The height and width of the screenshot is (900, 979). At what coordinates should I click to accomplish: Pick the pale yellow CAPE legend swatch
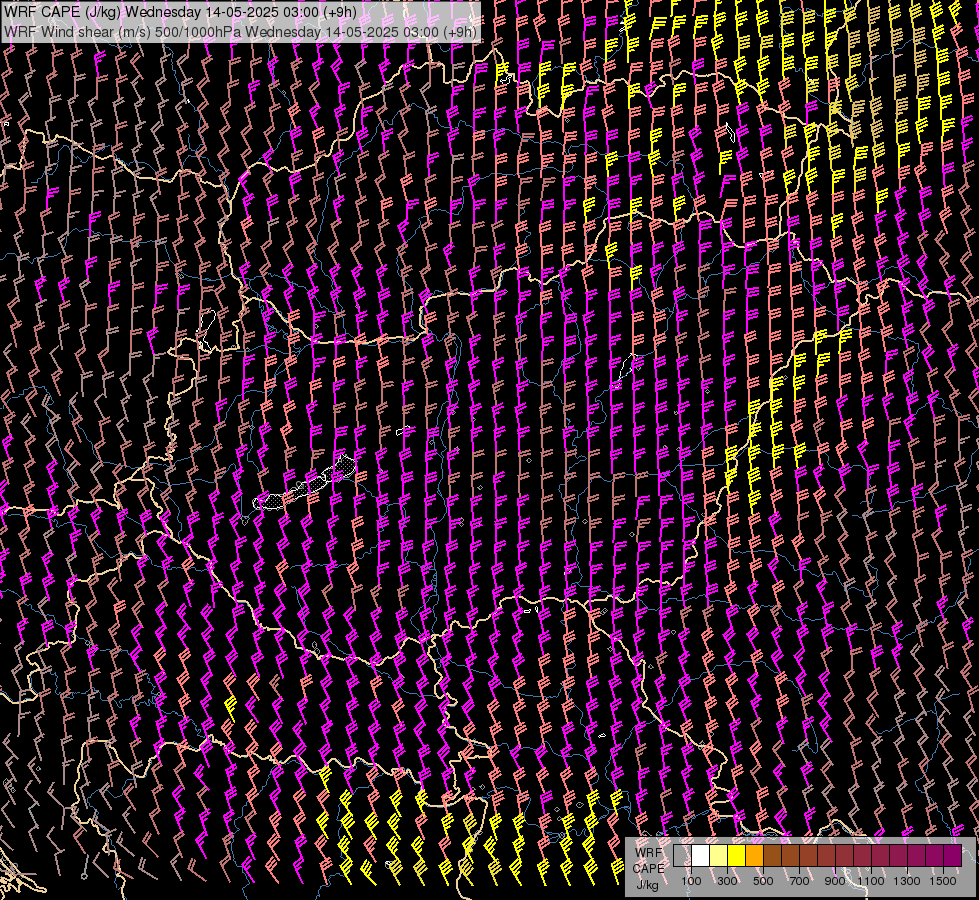(719, 856)
